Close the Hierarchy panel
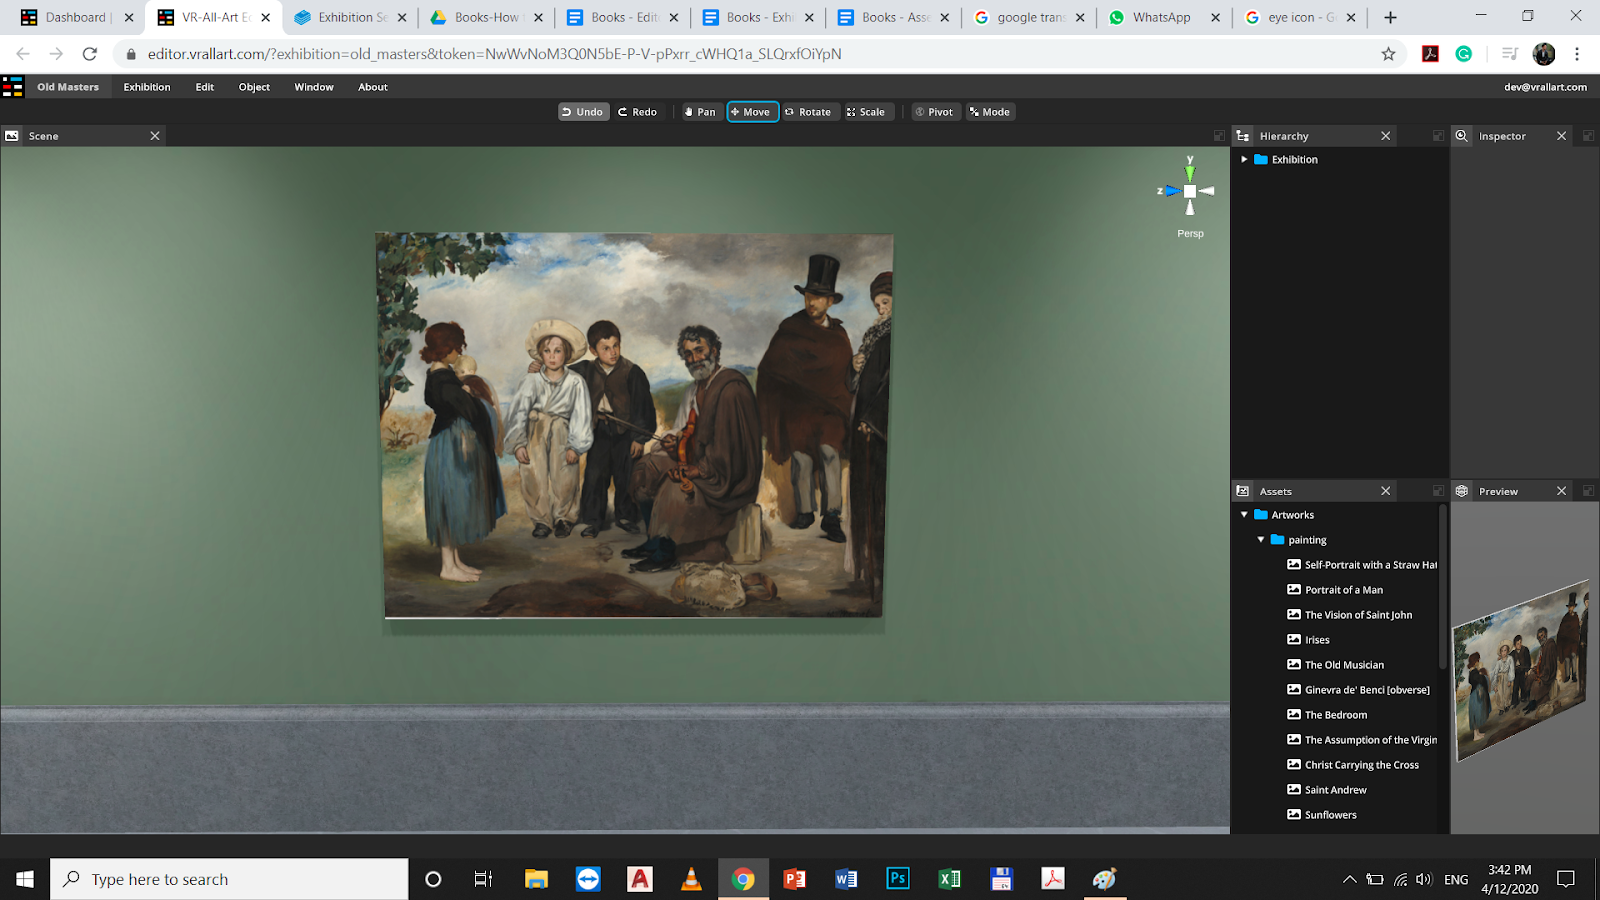The height and width of the screenshot is (900, 1600). 1386,136
